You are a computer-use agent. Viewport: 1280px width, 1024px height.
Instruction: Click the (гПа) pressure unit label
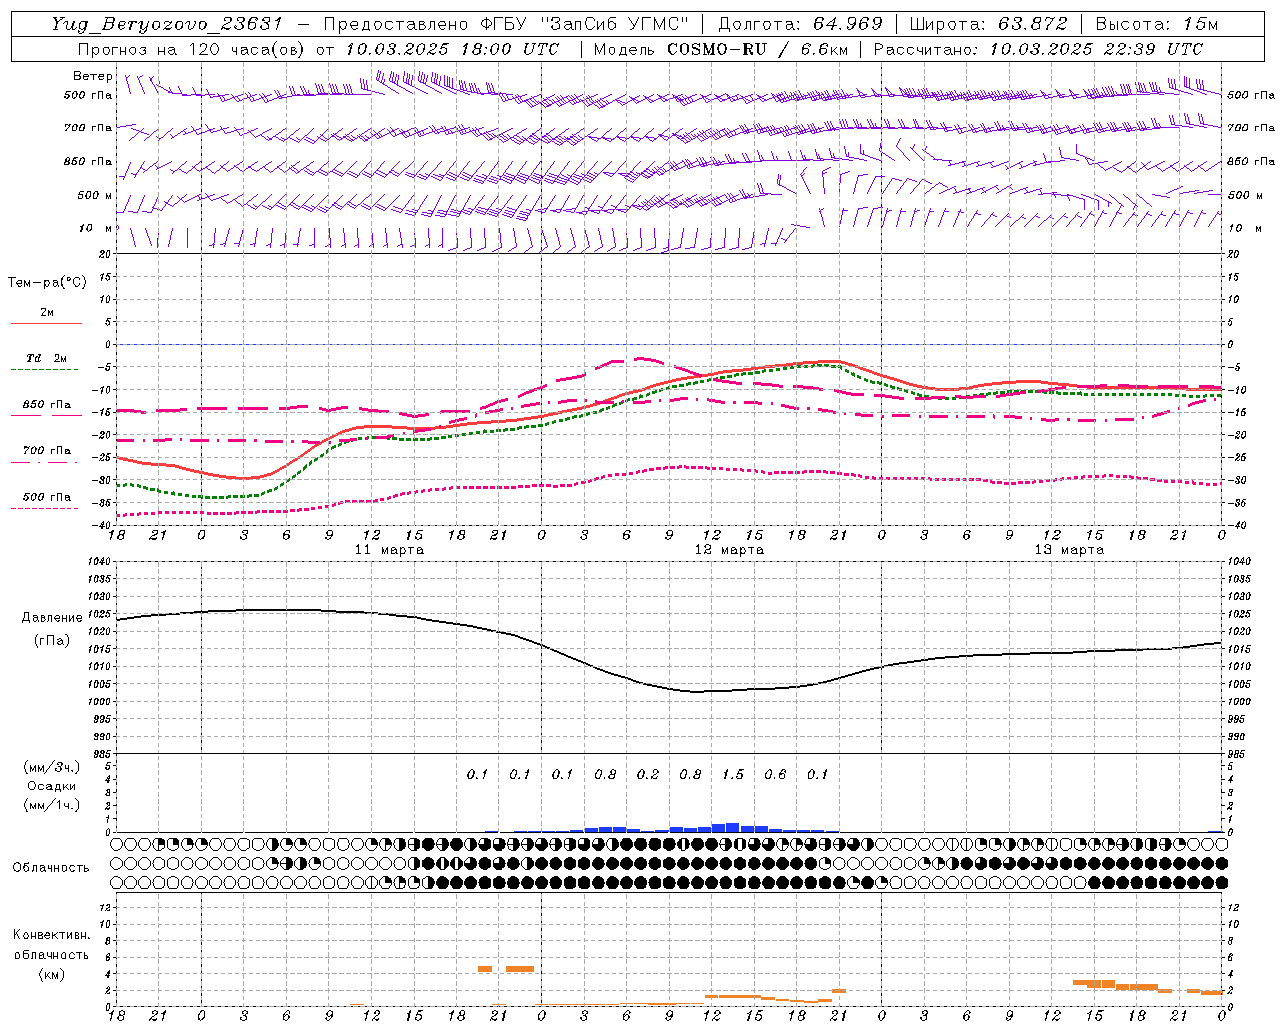52,641
